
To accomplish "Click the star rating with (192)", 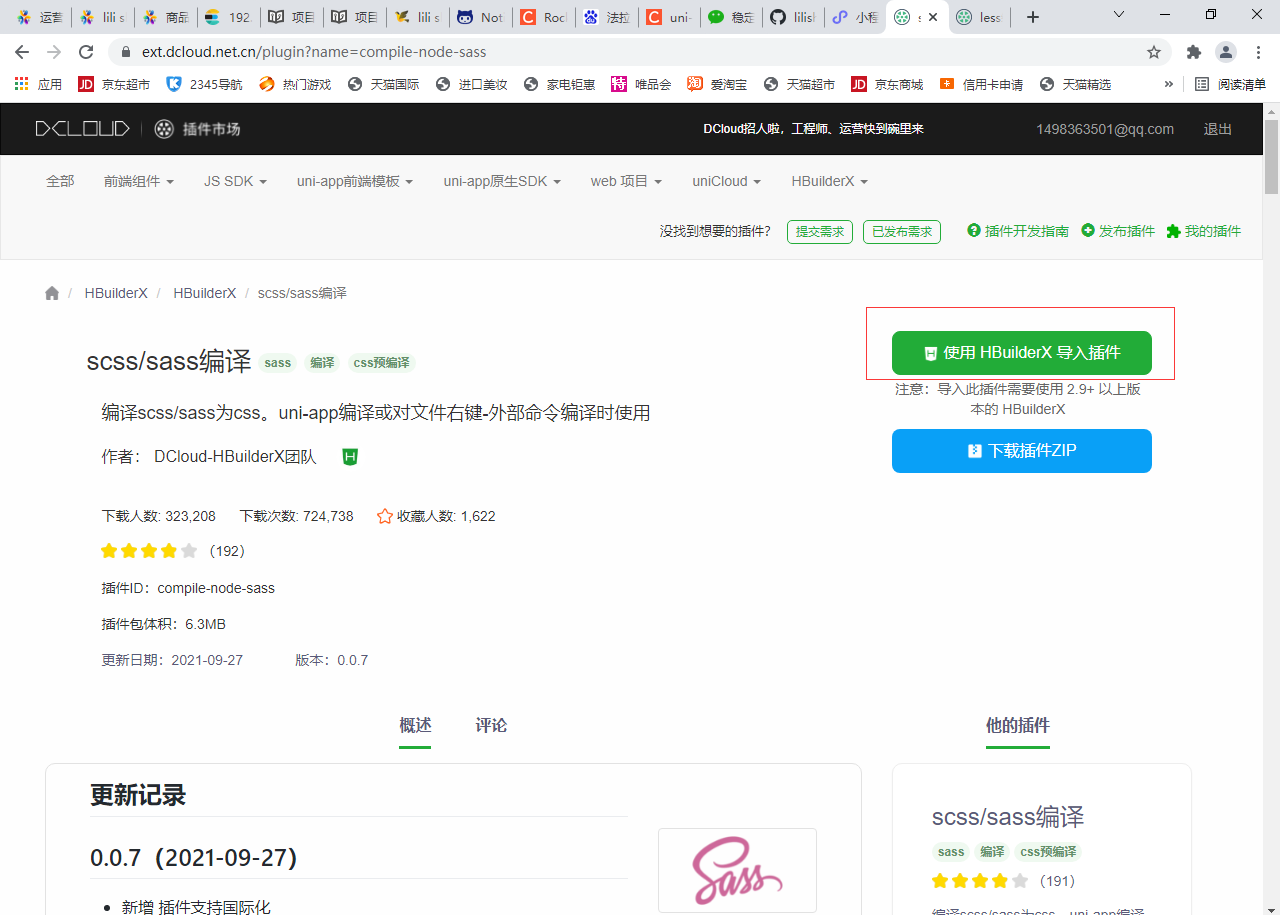I will tap(172, 551).
